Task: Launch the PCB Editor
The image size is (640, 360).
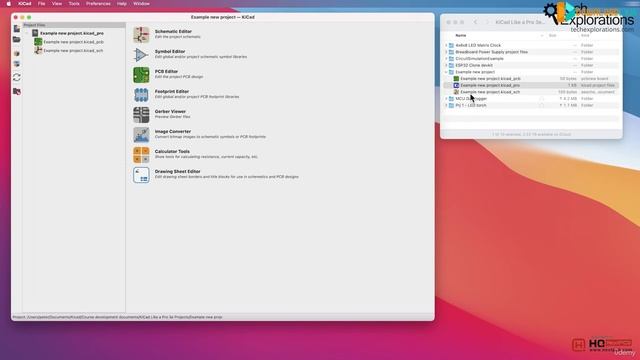Action: [x=141, y=75]
